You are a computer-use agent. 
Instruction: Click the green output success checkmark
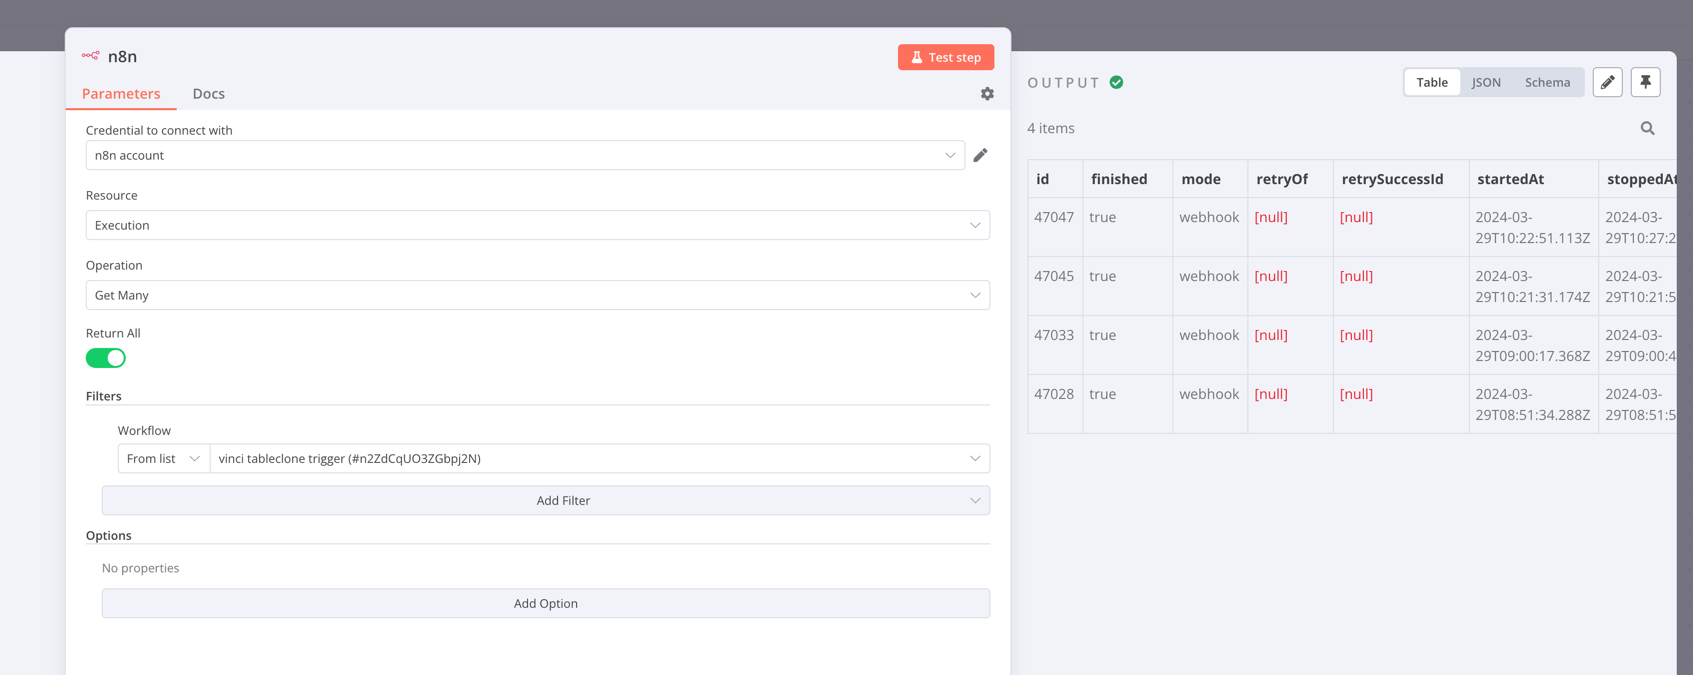coord(1116,82)
